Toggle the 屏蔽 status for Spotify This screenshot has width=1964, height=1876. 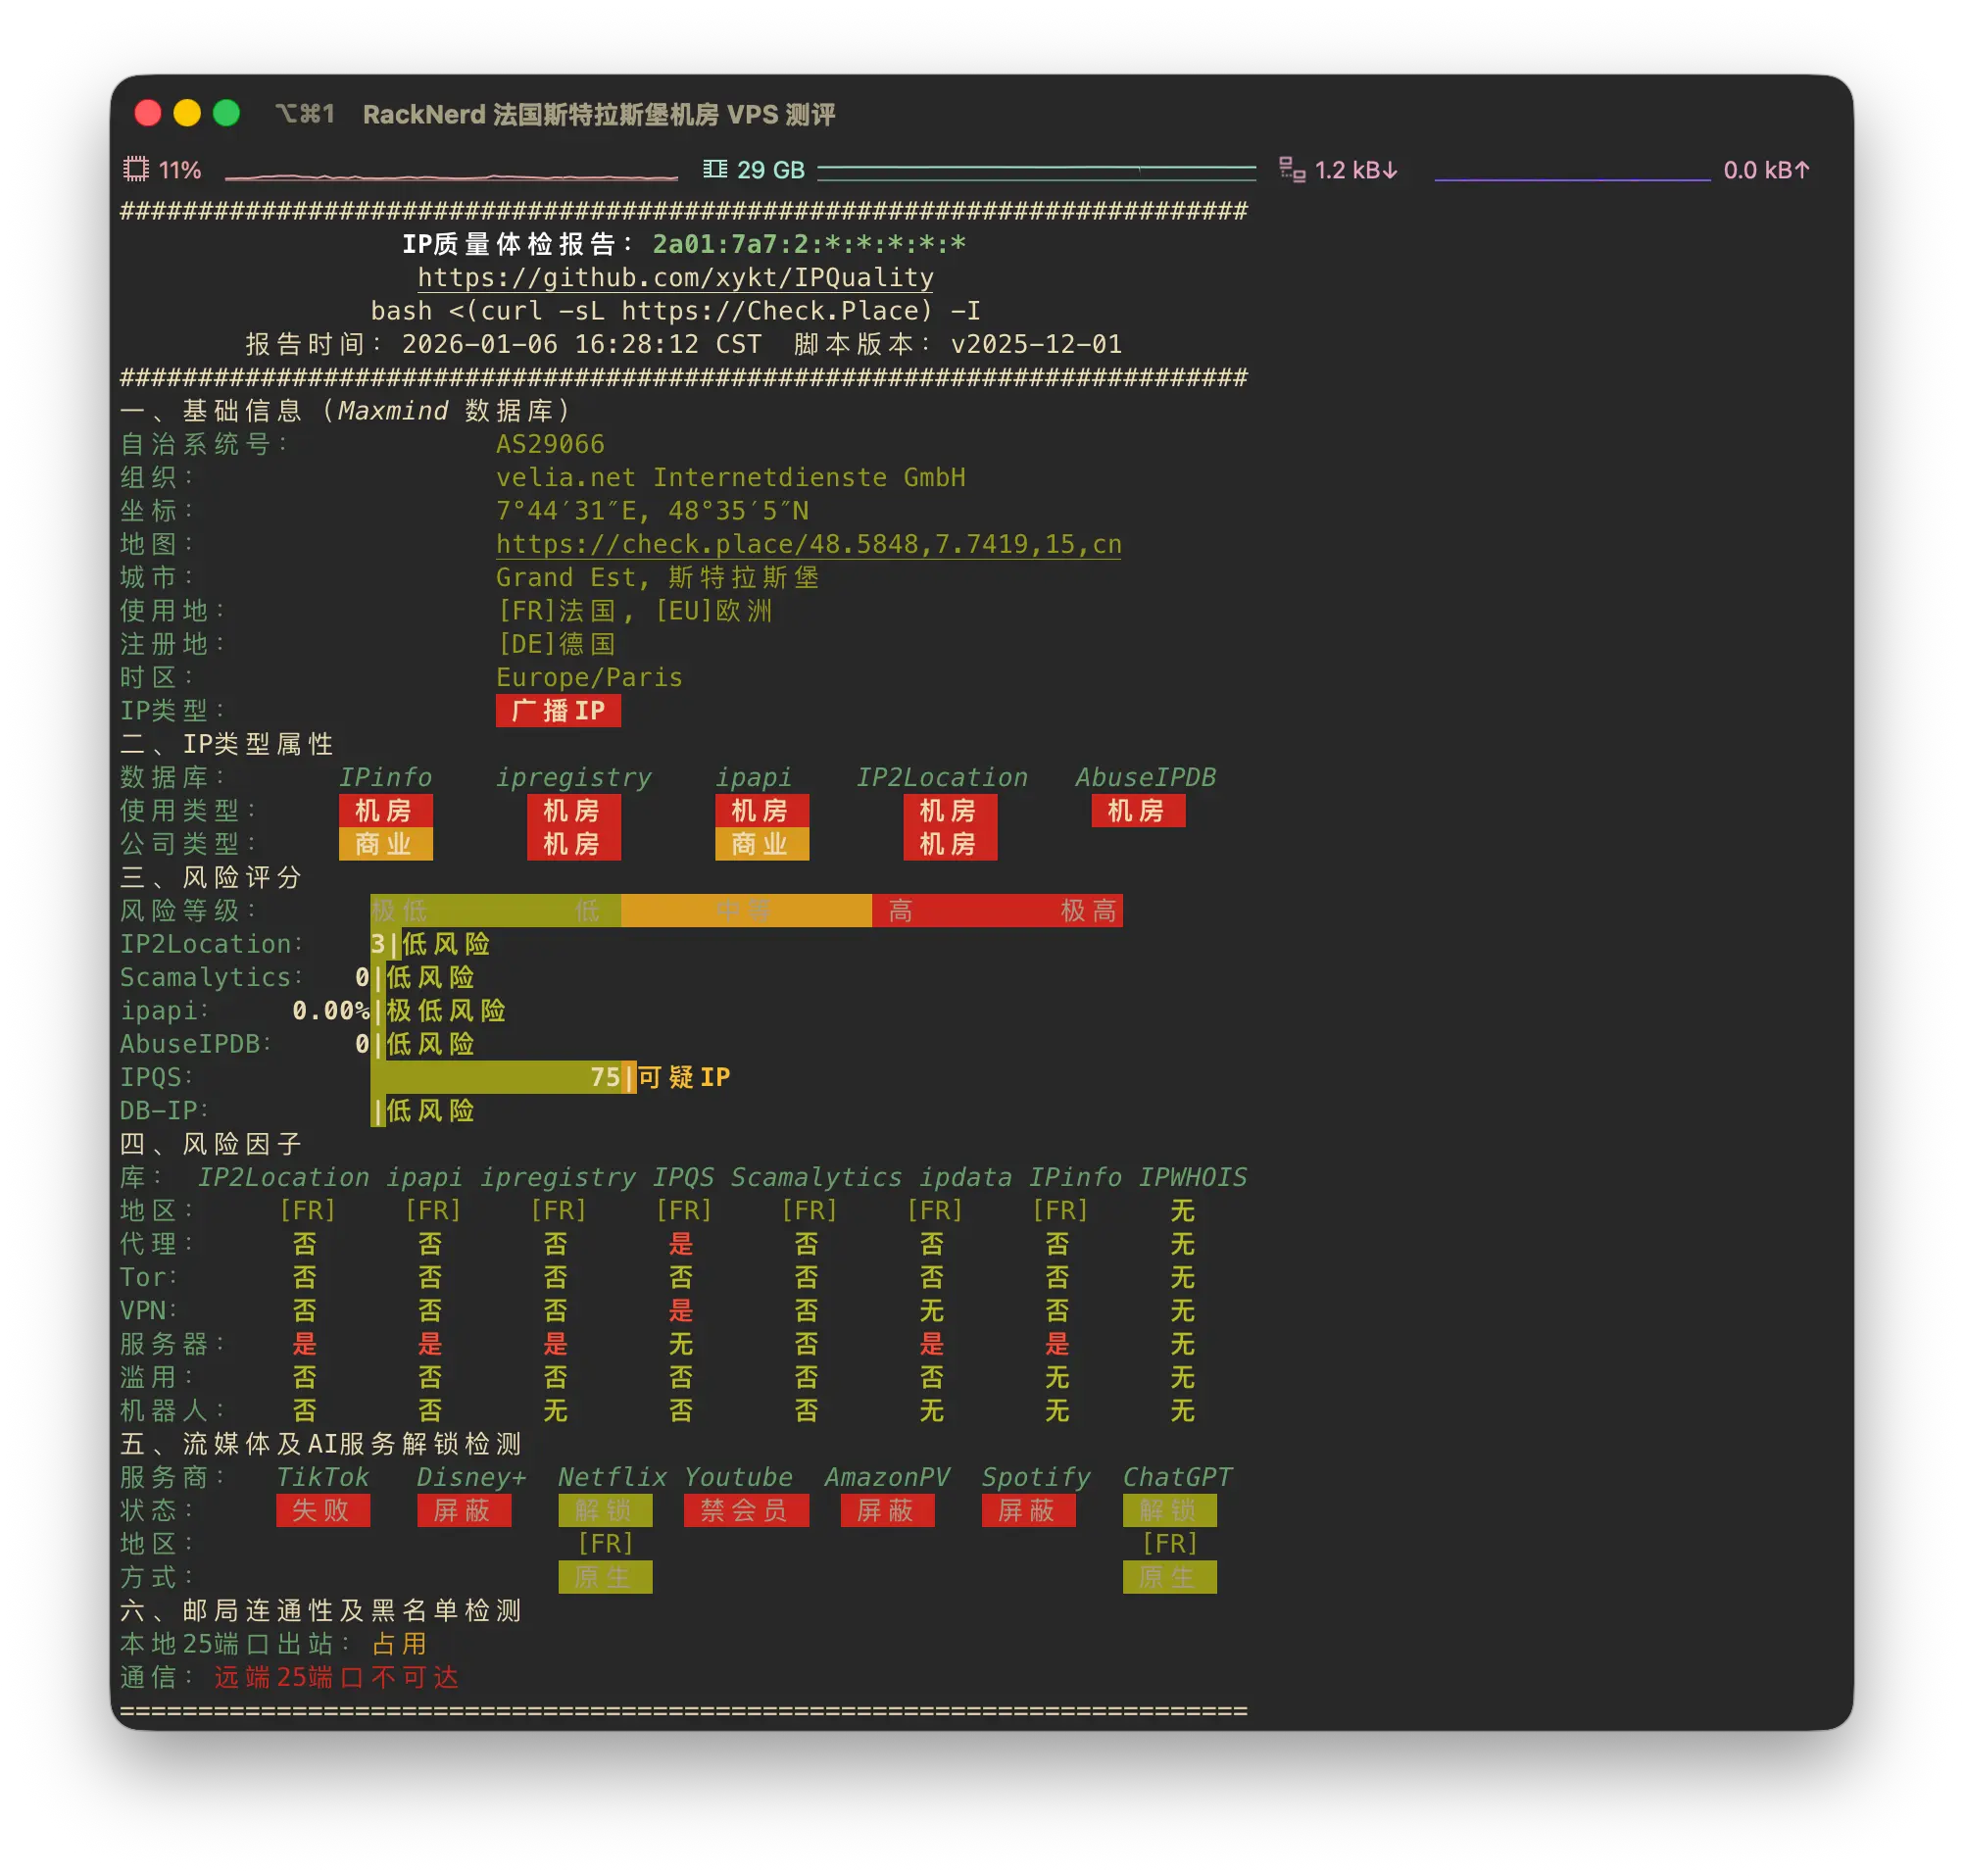tap(1028, 1511)
